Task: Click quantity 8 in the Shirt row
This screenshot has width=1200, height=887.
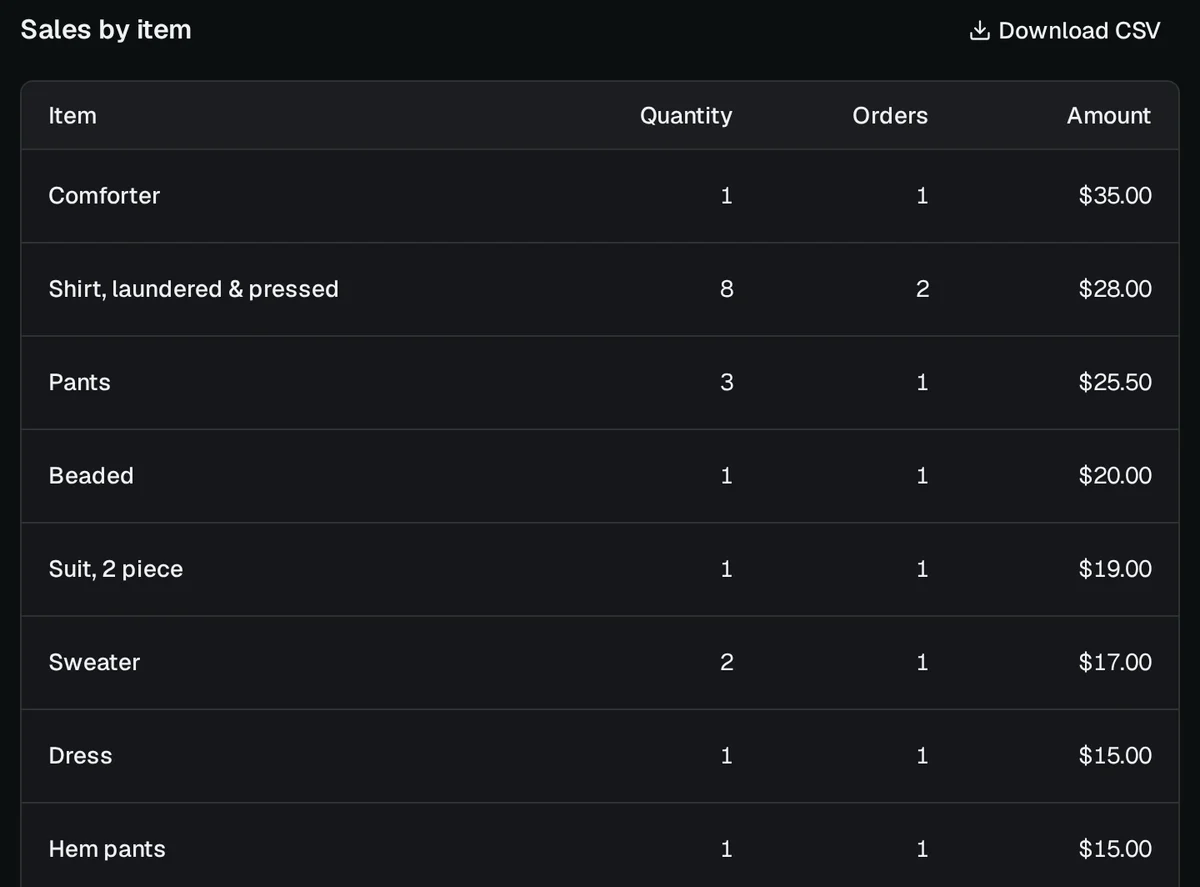Action: 726,289
